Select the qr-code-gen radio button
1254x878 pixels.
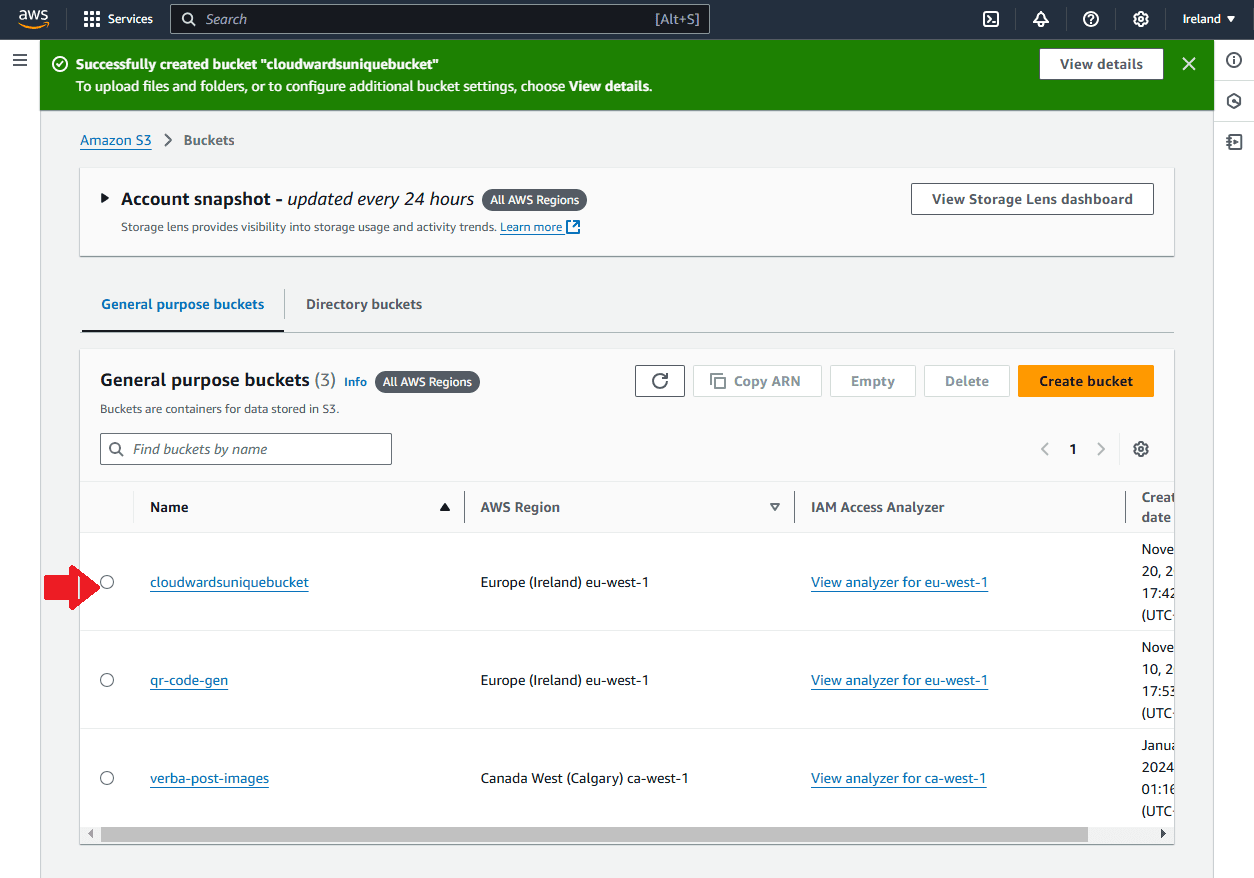[x=107, y=680]
